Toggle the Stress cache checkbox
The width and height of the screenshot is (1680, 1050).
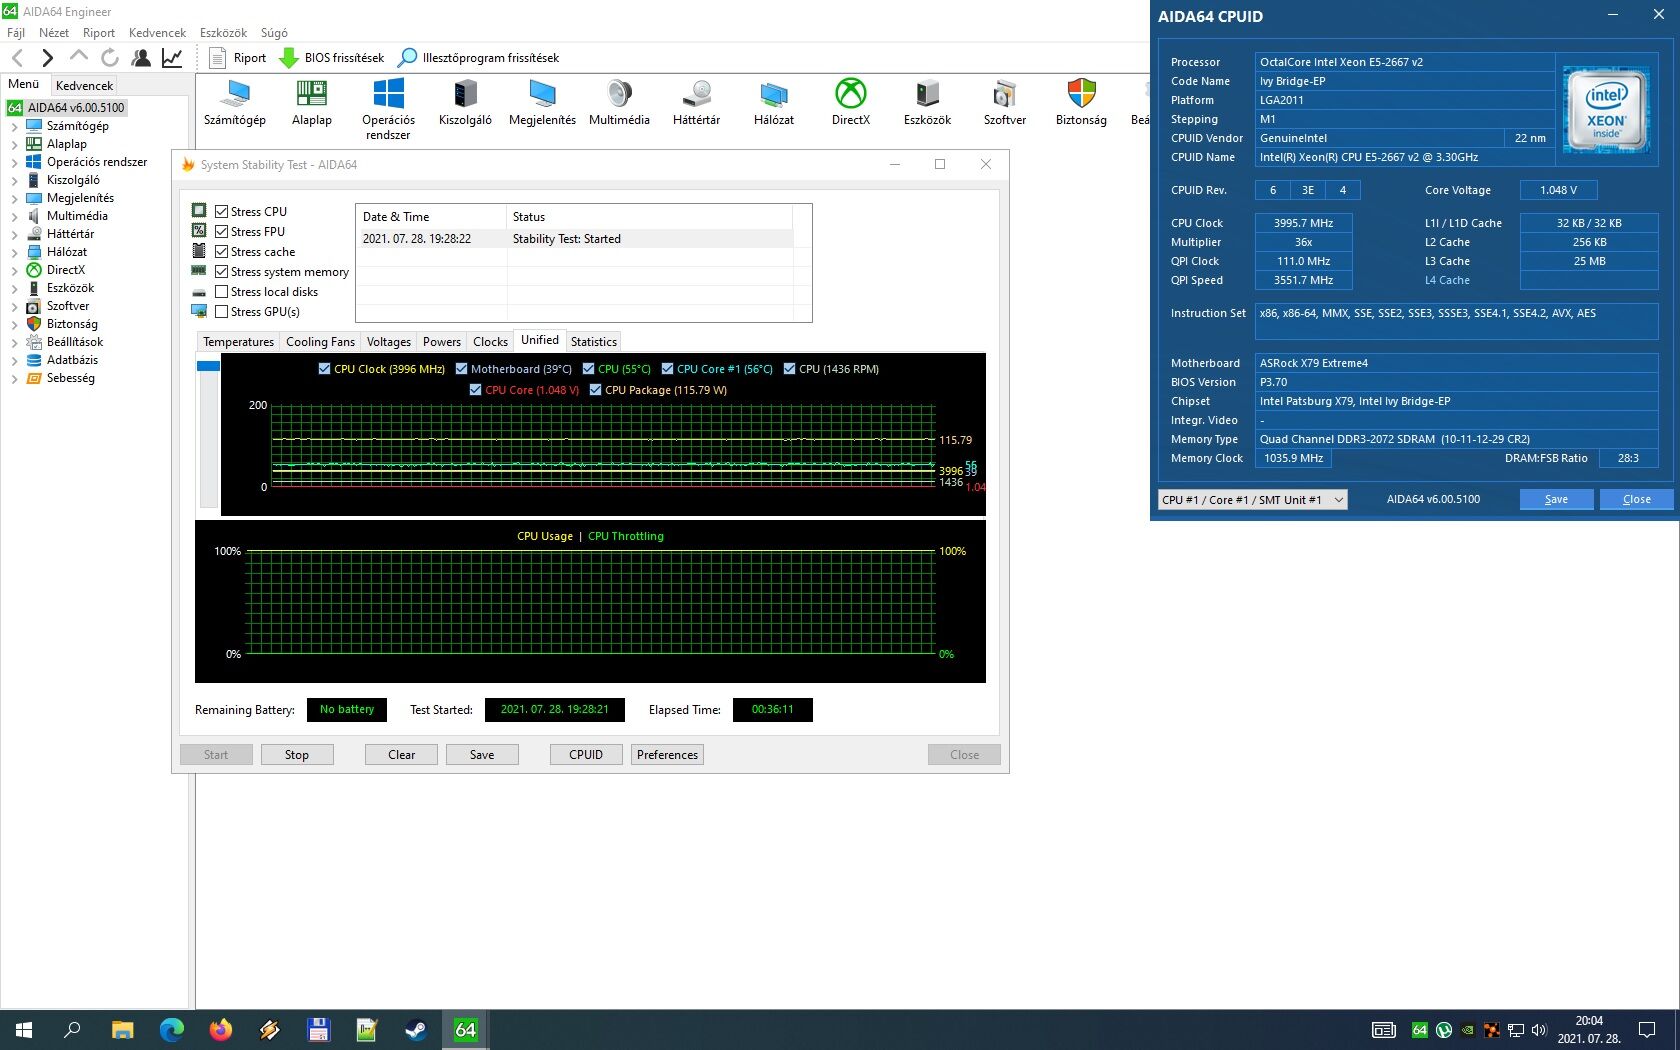(x=222, y=252)
